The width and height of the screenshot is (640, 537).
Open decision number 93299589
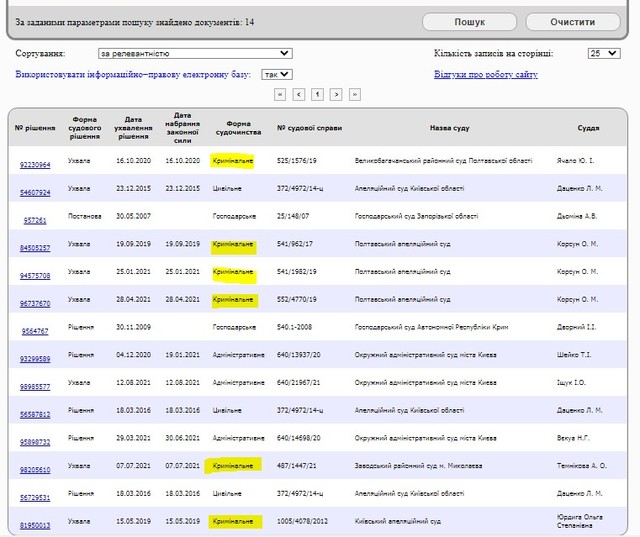(35, 358)
